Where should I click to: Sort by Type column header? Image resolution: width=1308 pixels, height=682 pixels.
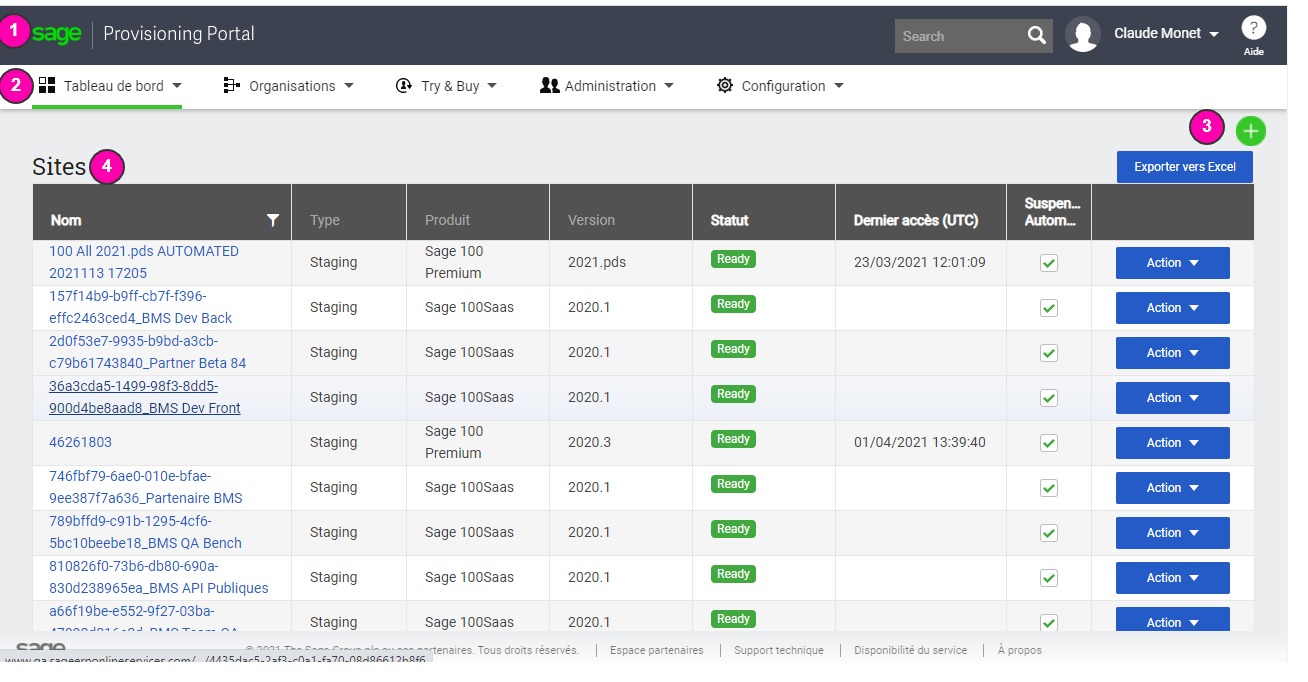(x=325, y=220)
